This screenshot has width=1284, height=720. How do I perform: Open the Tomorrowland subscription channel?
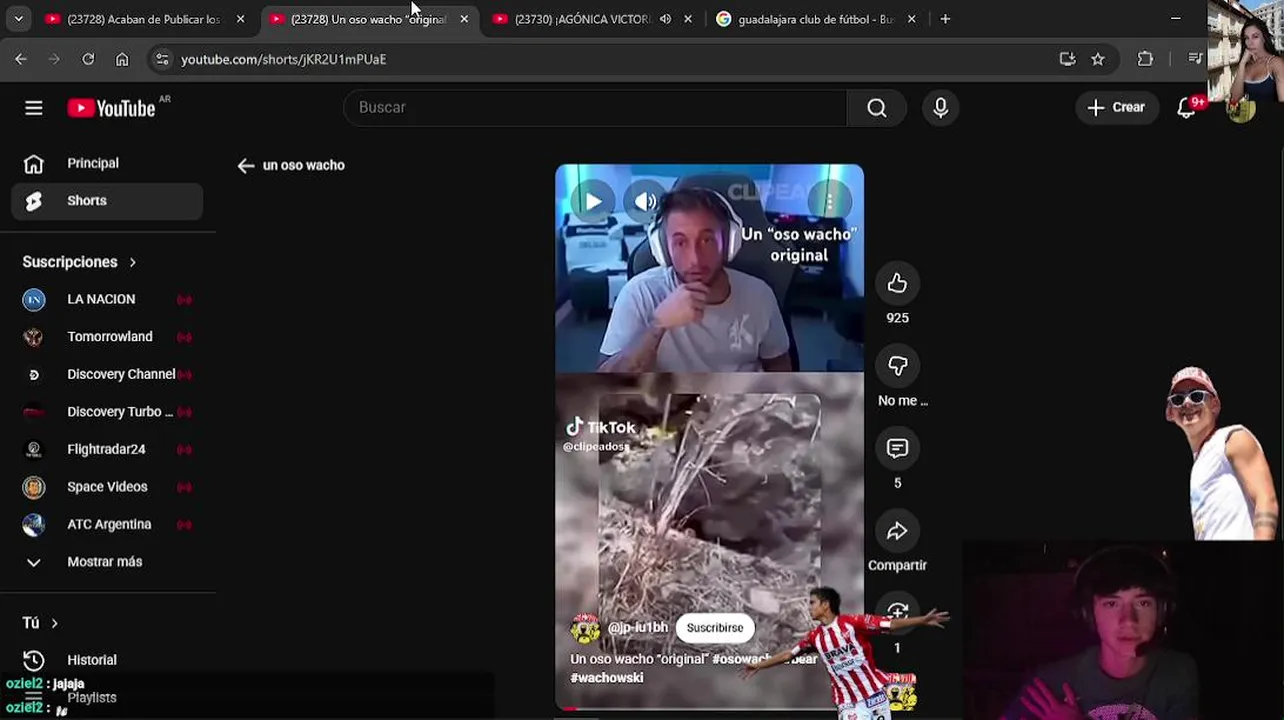pos(107,337)
